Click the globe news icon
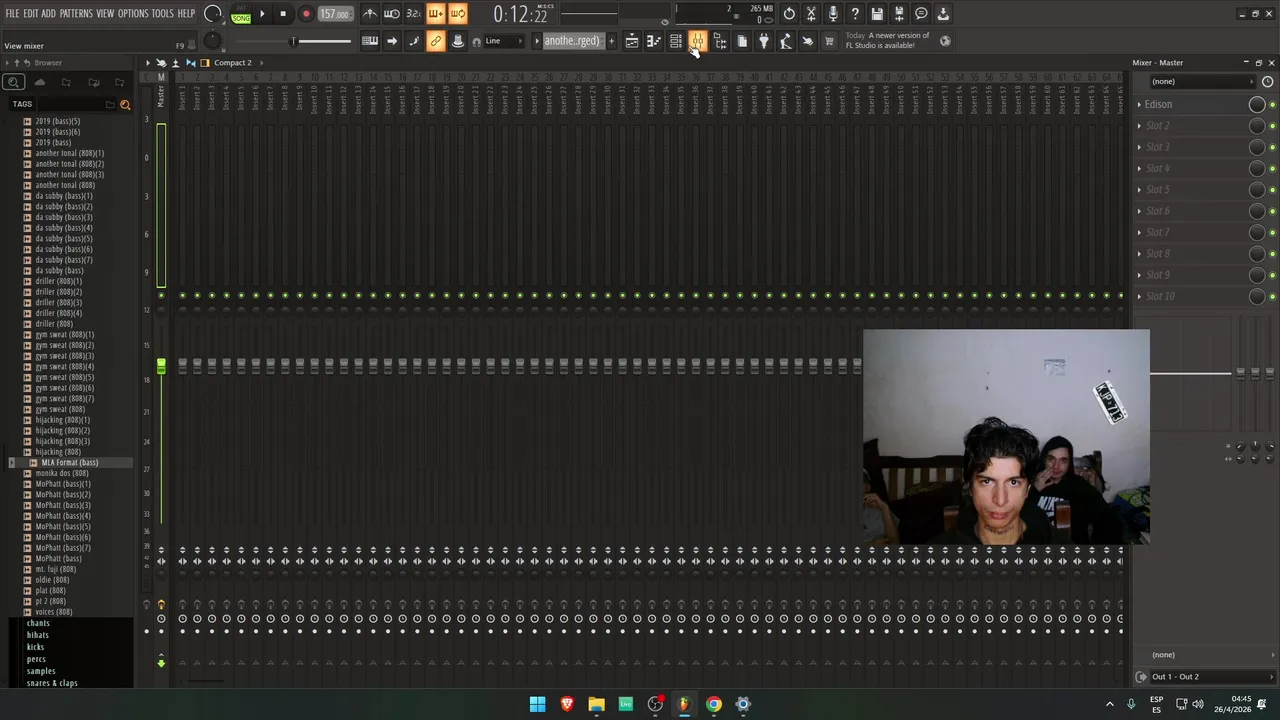1280x720 pixels. pyautogui.click(x=945, y=41)
